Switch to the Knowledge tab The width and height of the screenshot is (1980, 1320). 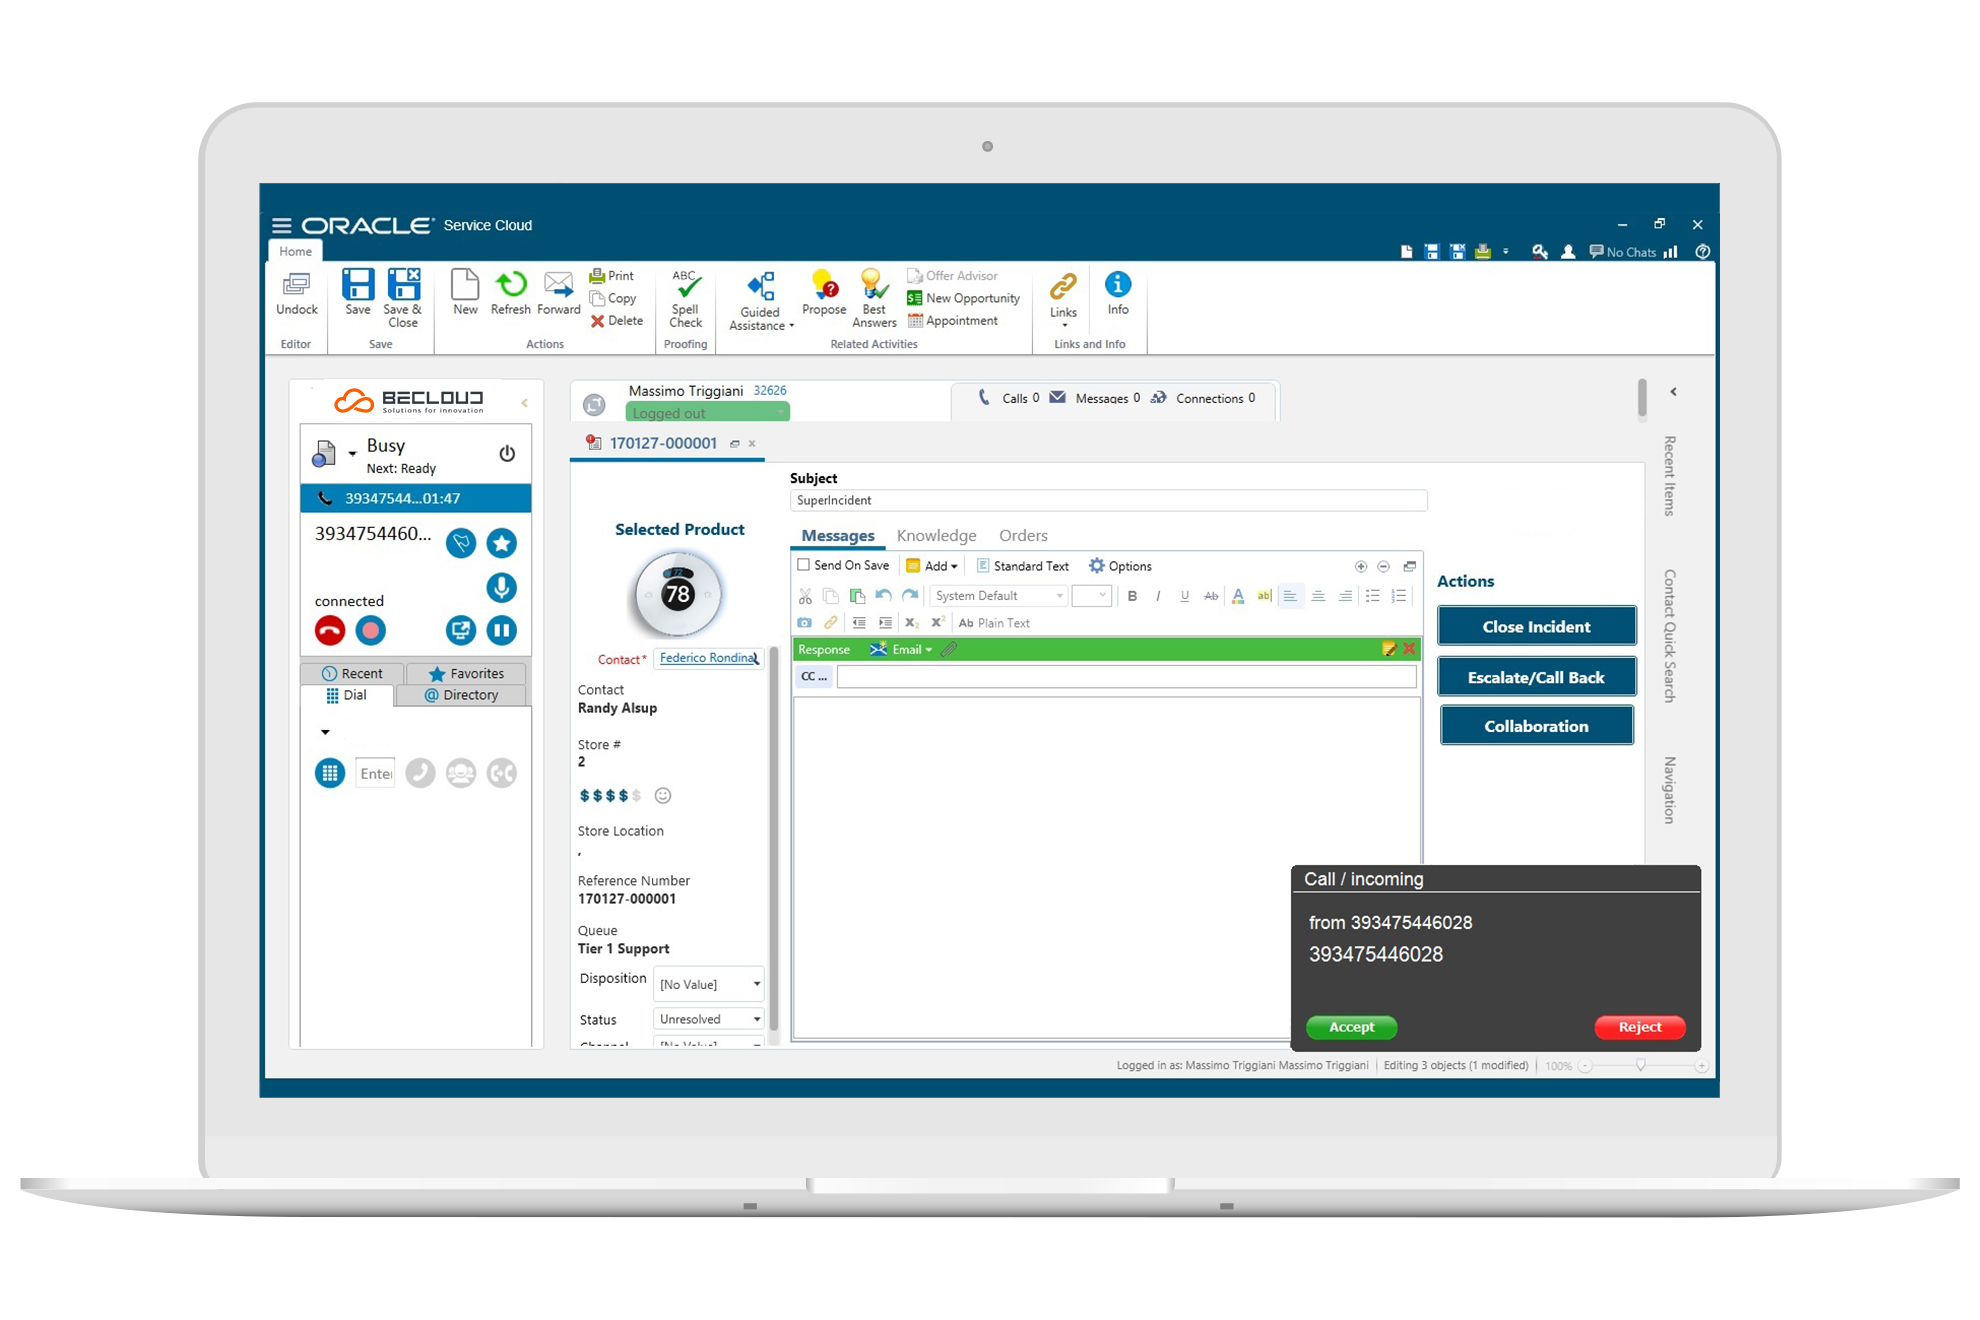936,536
